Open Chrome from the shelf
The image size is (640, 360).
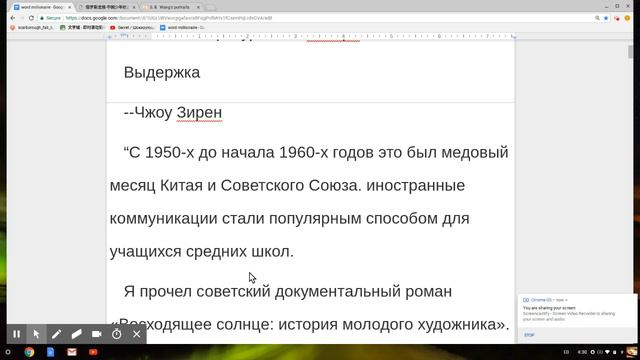[x=29, y=352]
